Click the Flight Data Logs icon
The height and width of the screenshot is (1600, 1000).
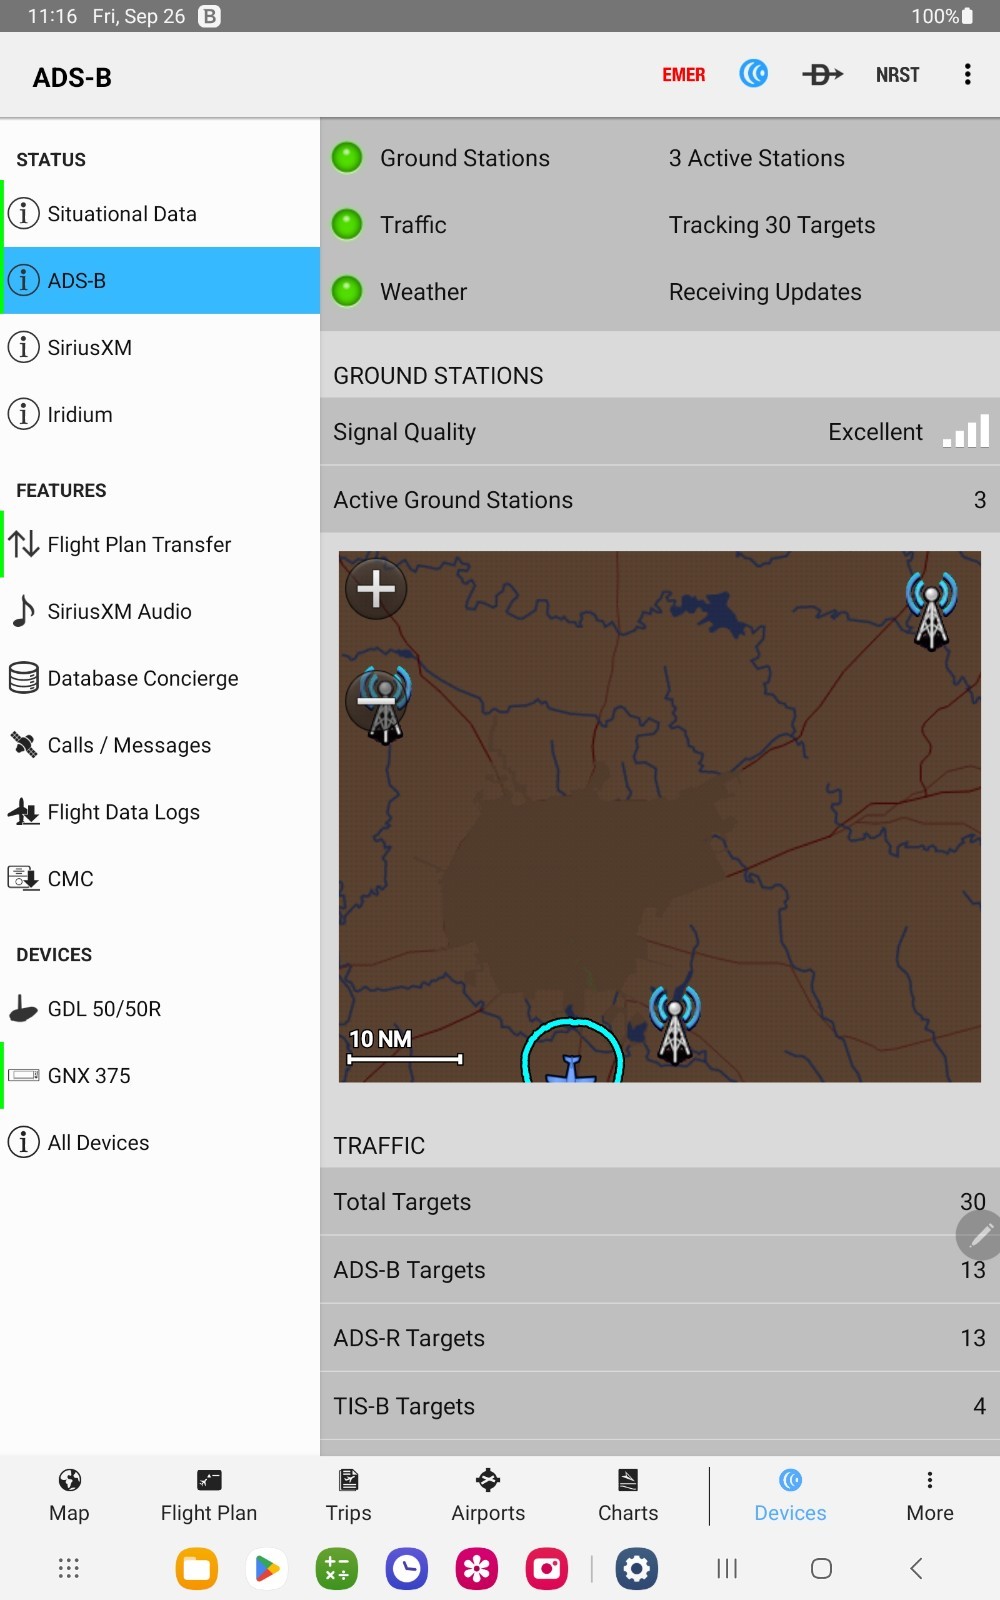(x=24, y=812)
